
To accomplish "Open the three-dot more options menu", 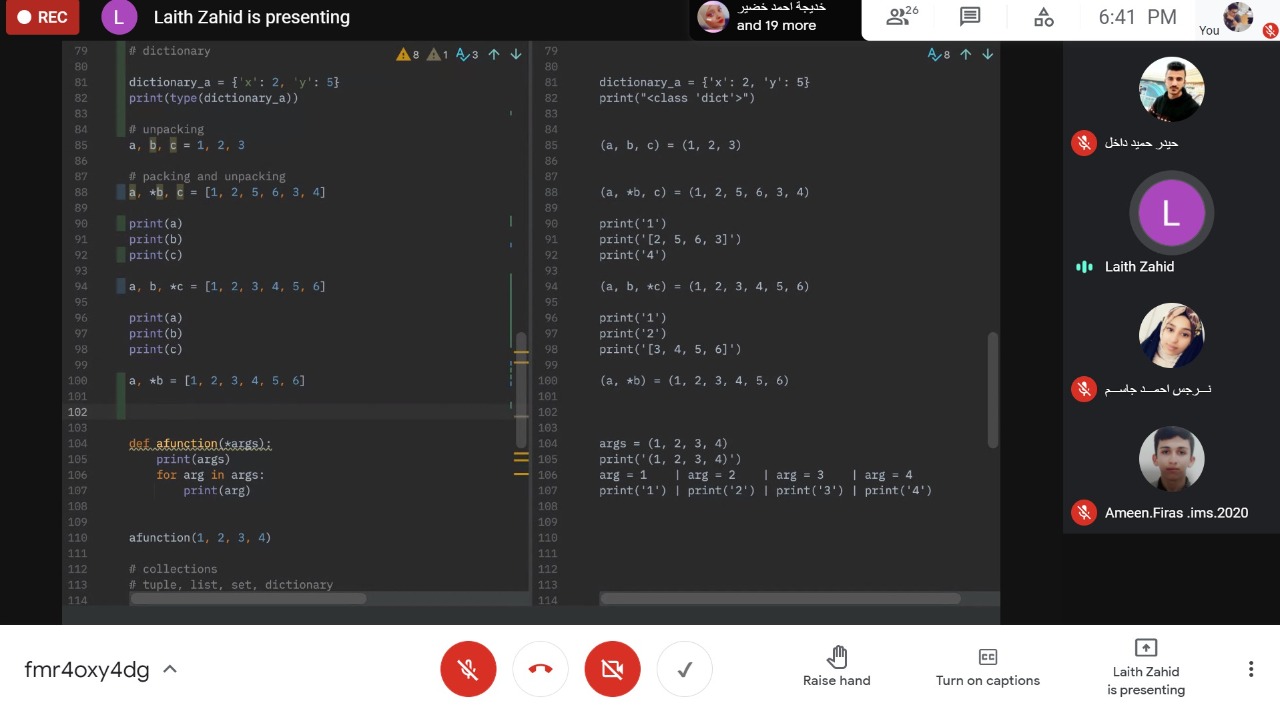I will point(1250,669).
